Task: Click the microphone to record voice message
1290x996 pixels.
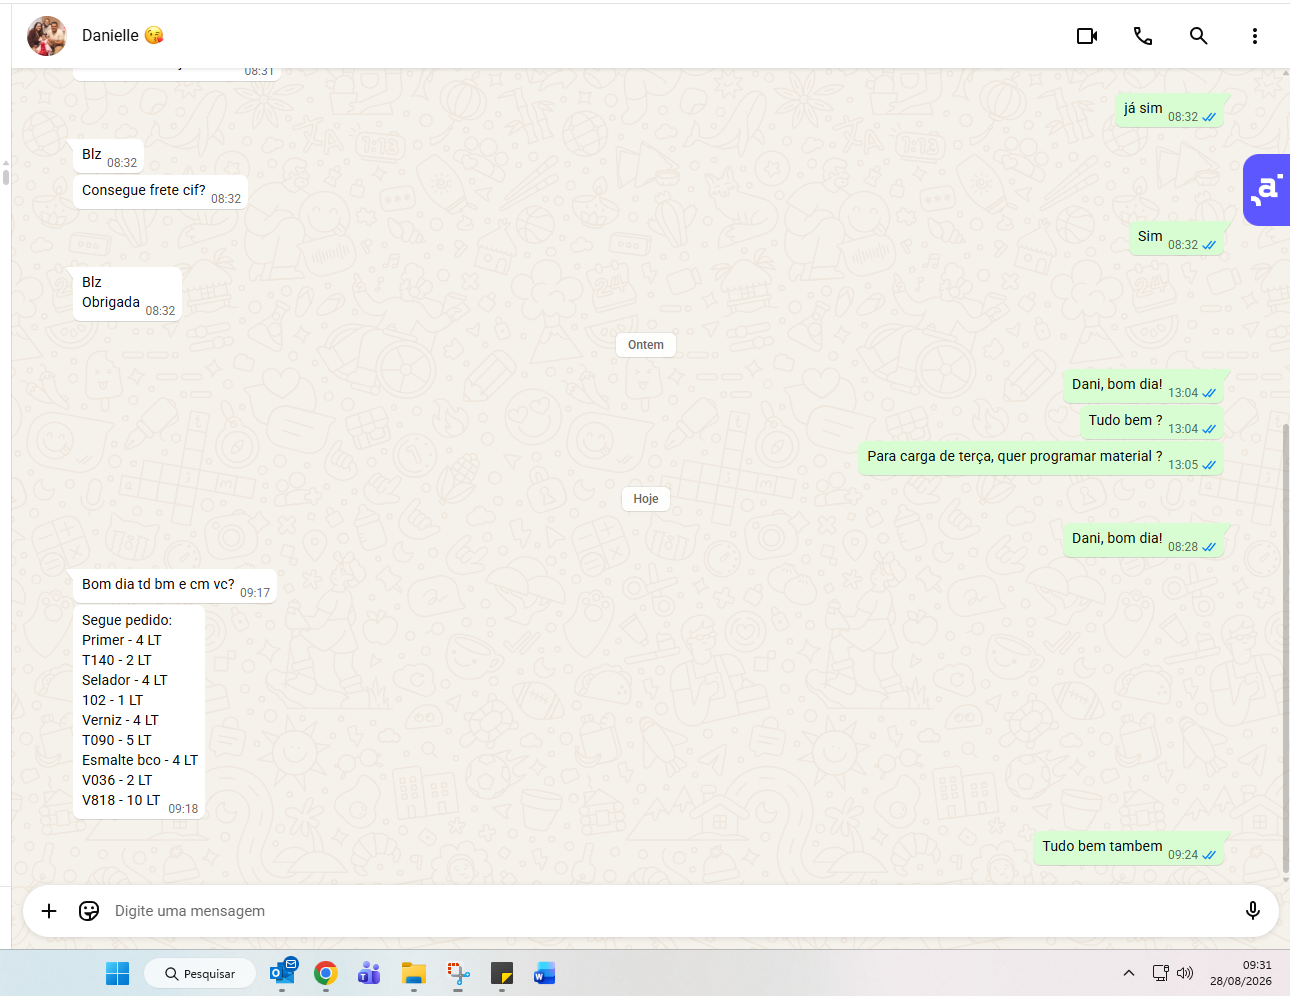Action: (x=1252, y=910)
